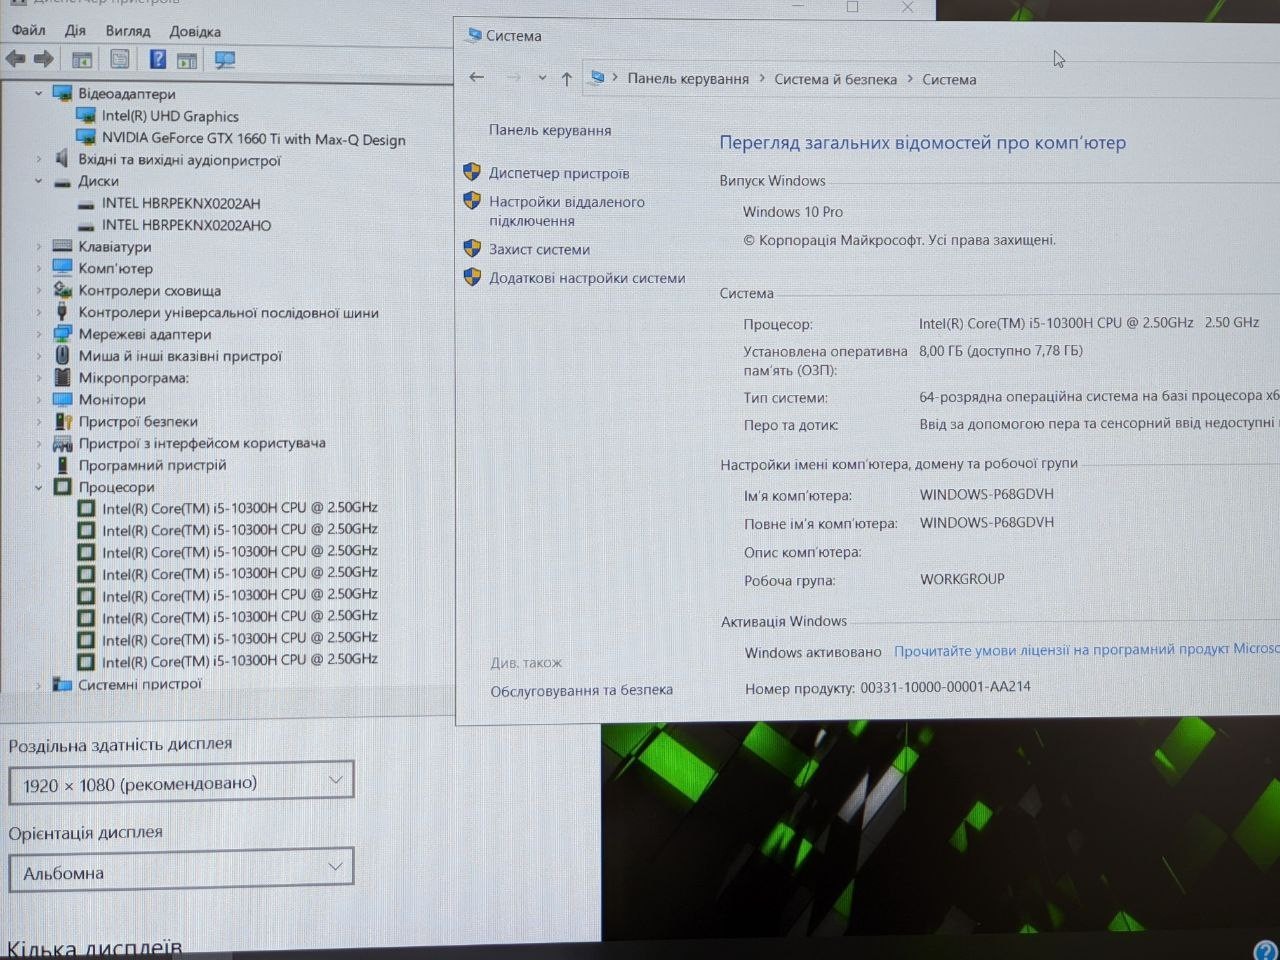Screen dimensions: 1280x960
Task: Click the Системні пристрої category icon
Action: [62, 685]
